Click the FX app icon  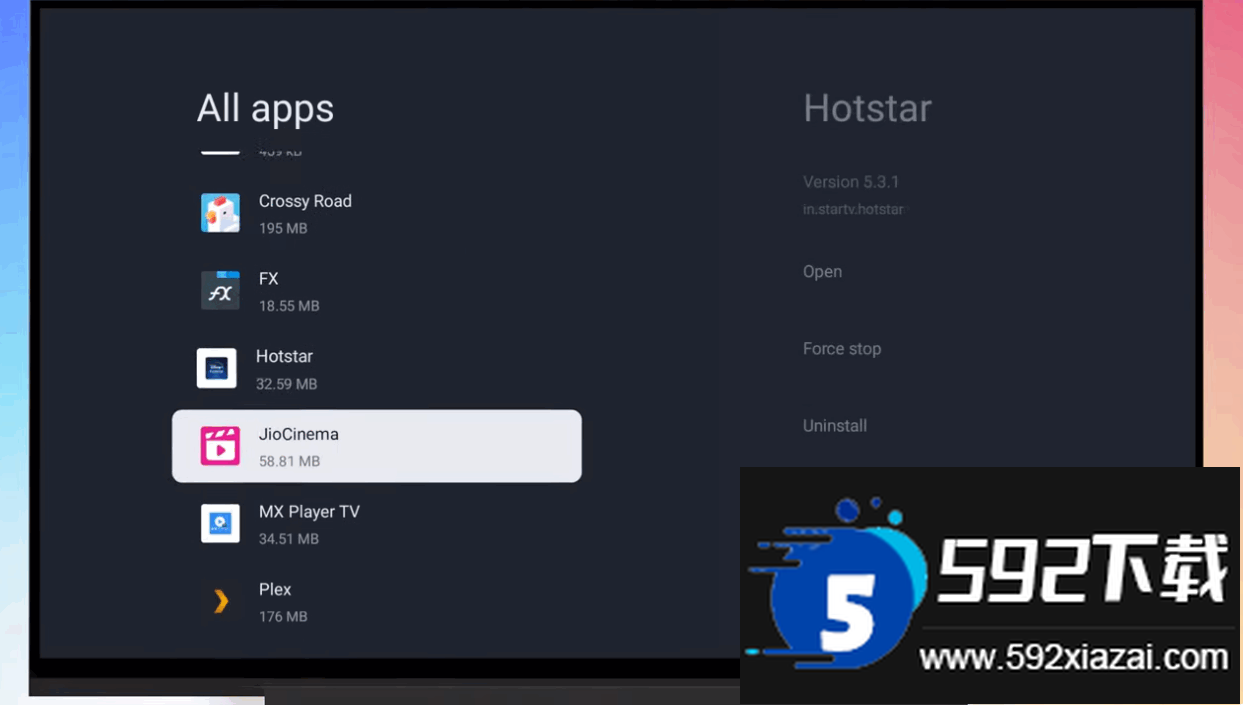click(x=220, y=290)
